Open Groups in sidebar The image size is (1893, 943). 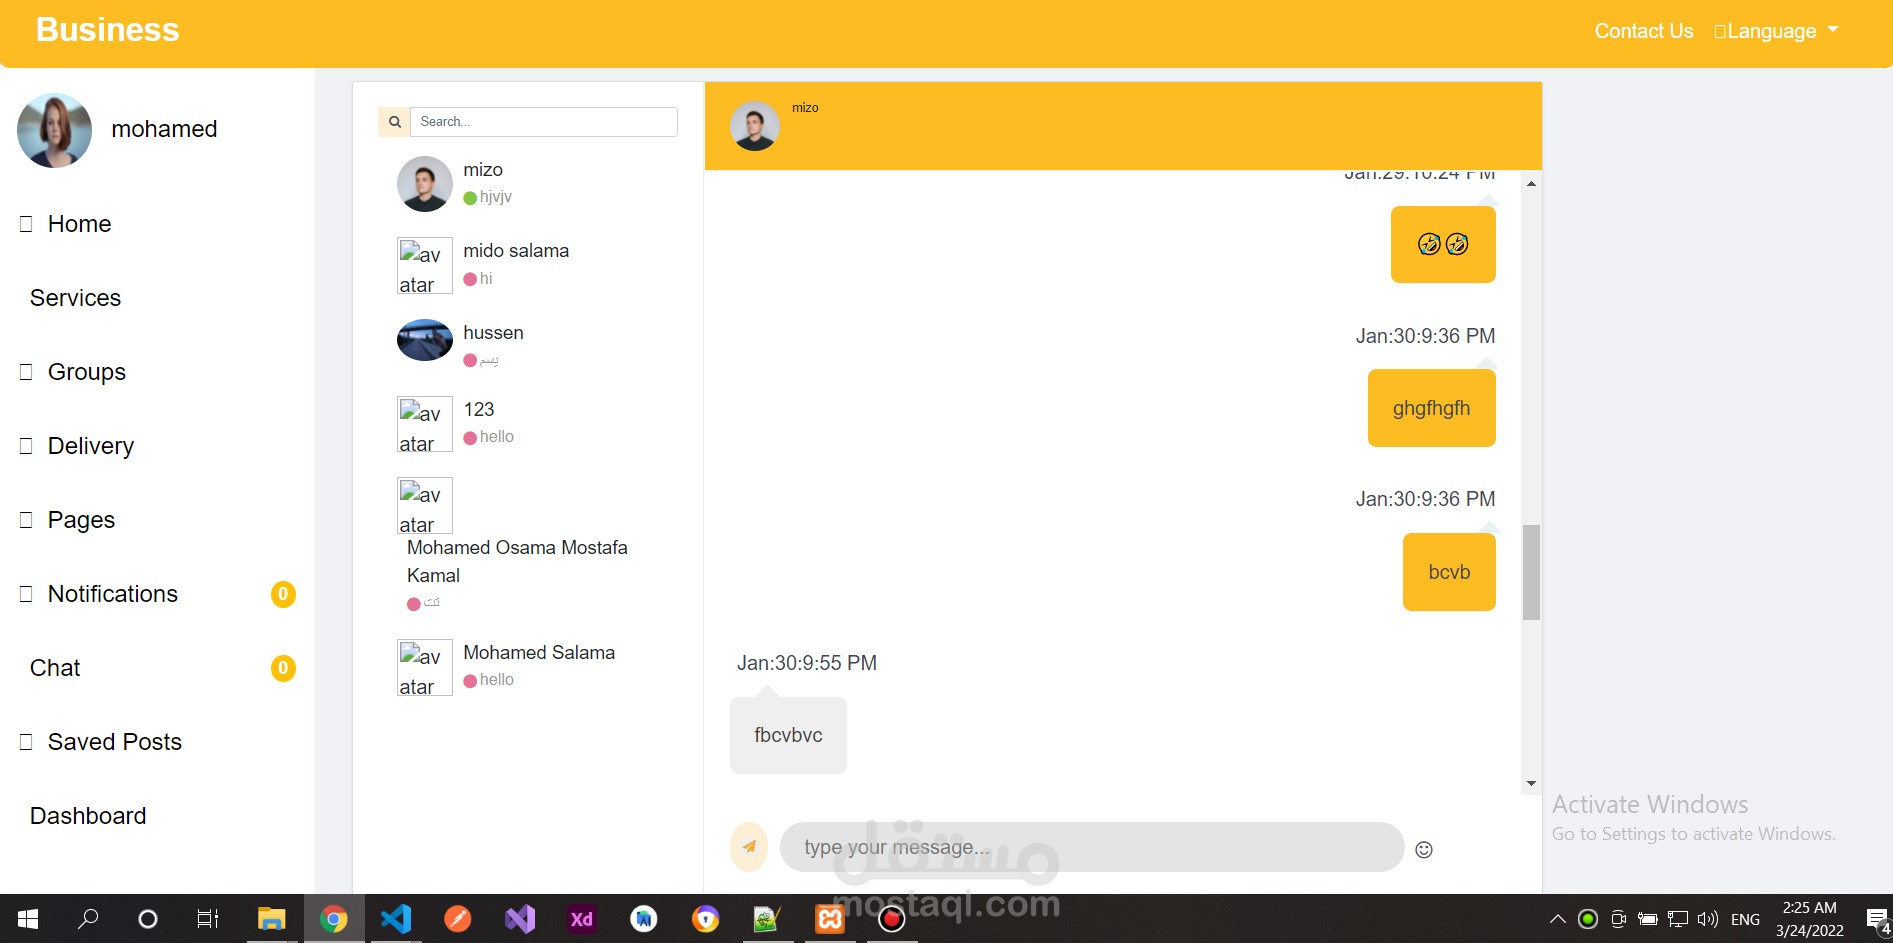[86, 372]
